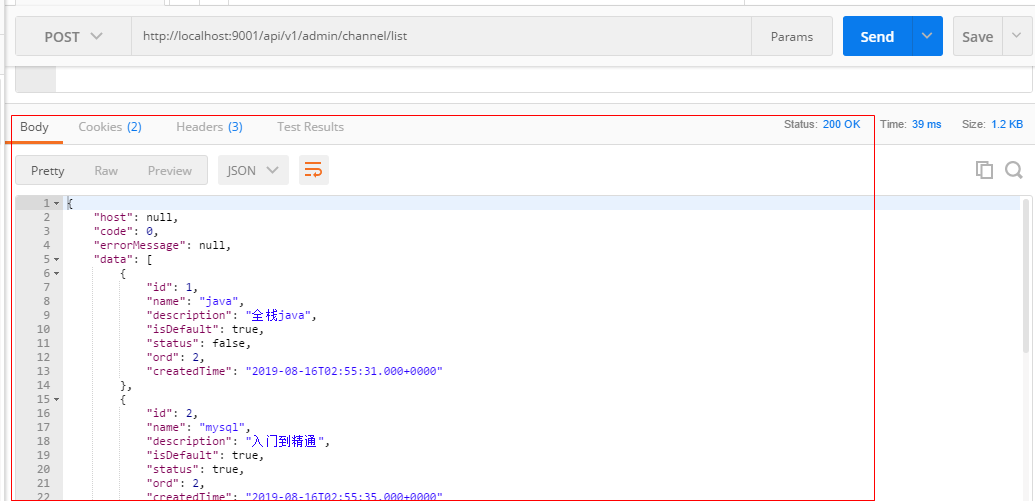Click the "errorMessage": null line
1035x501 pixels.
pyautogui.click(x=163, y=246)
